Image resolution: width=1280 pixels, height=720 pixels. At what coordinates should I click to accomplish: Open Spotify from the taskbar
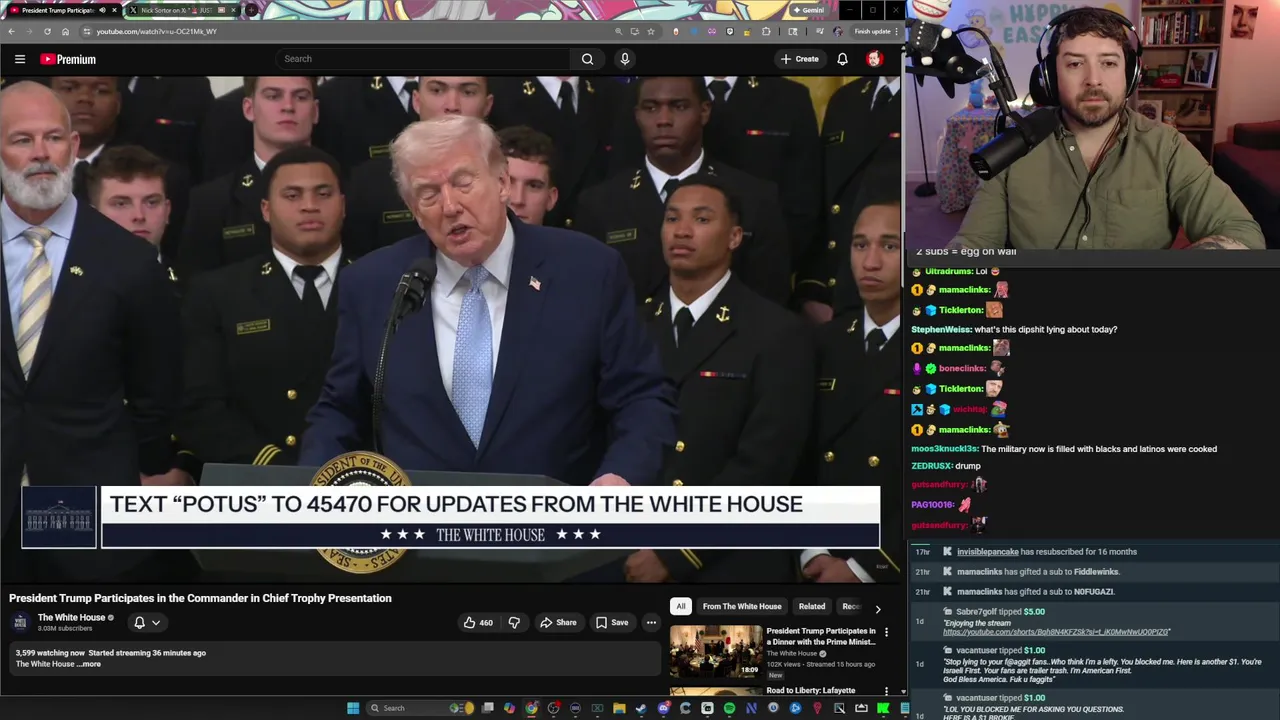click(x=729, y=708)
